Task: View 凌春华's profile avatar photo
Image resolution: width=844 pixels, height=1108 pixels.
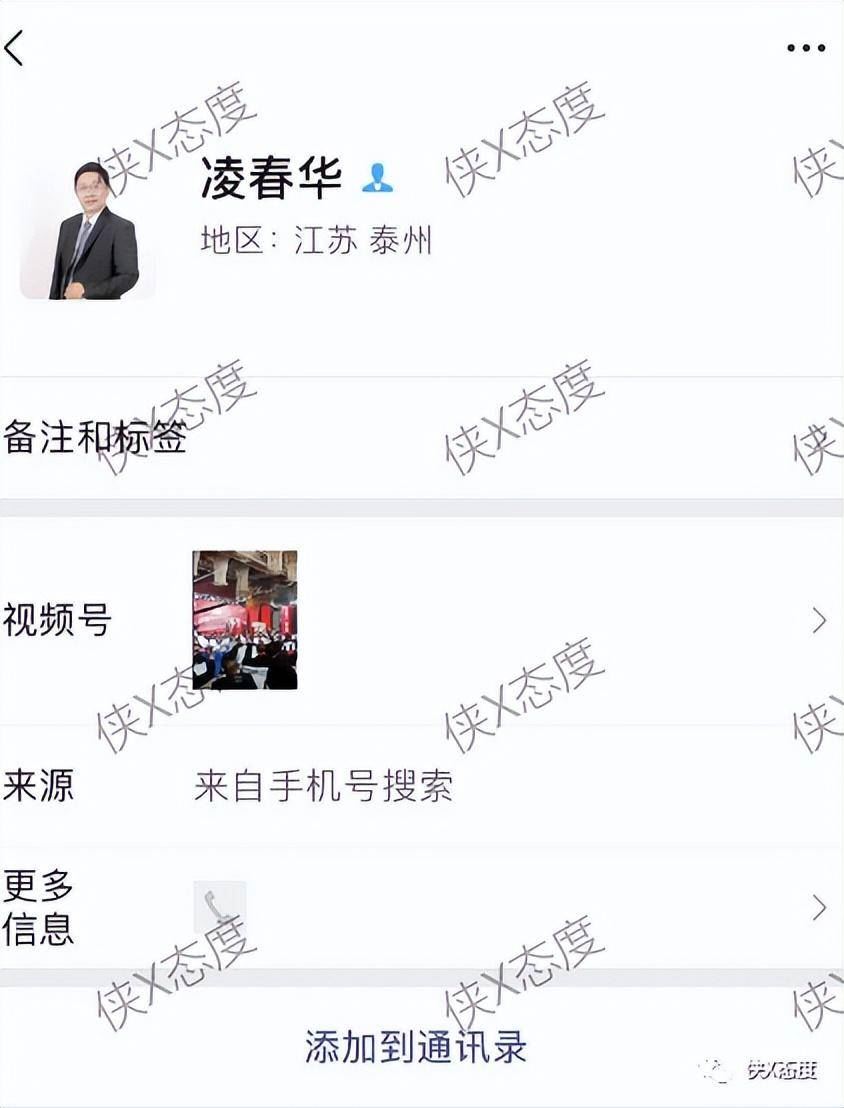Action: coord(88,230)
